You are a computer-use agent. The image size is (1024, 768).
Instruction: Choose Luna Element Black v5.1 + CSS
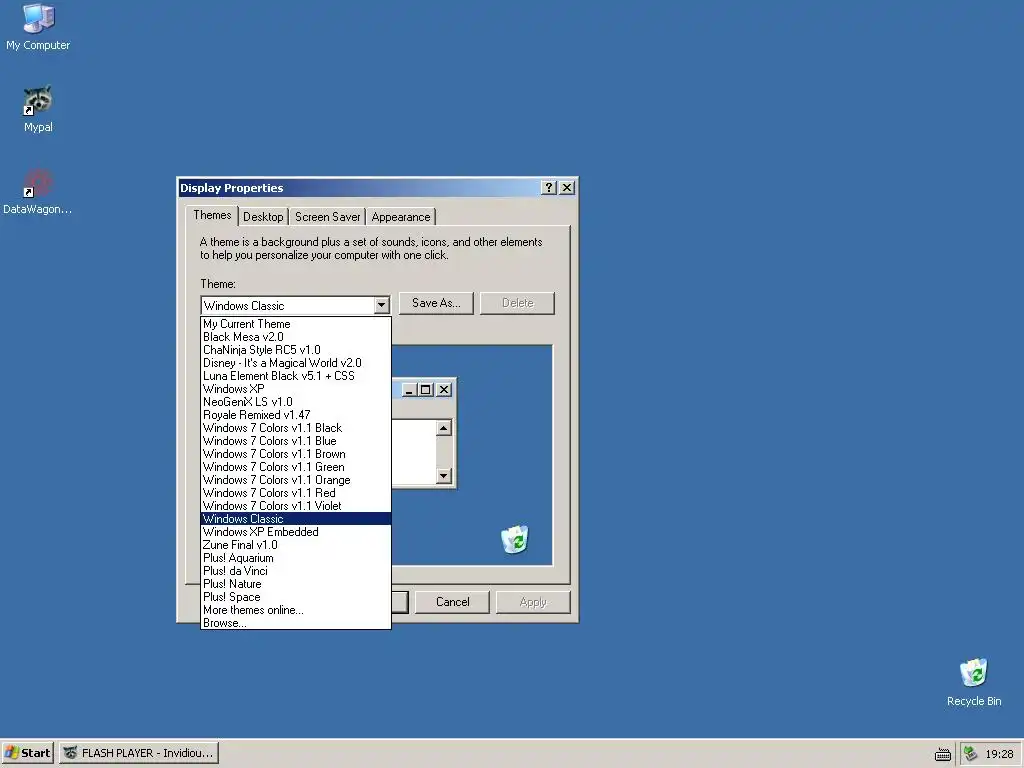296,376
